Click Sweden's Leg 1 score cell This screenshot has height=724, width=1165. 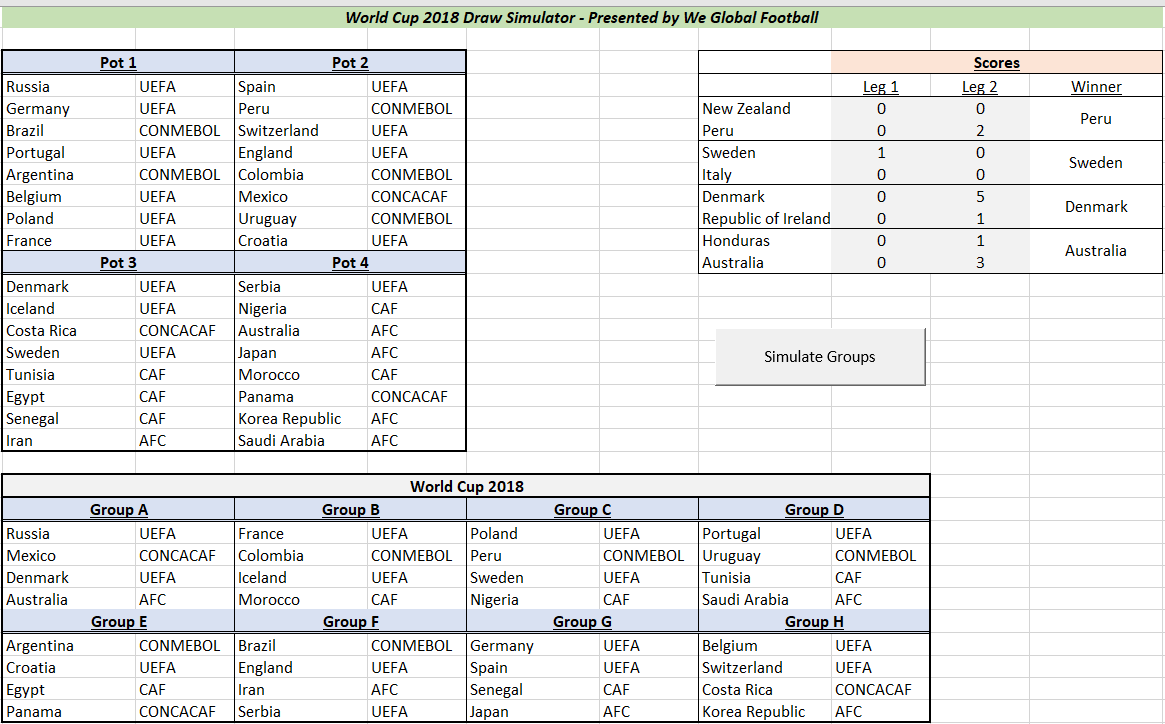pyautogui.click(x=880, y=153)
